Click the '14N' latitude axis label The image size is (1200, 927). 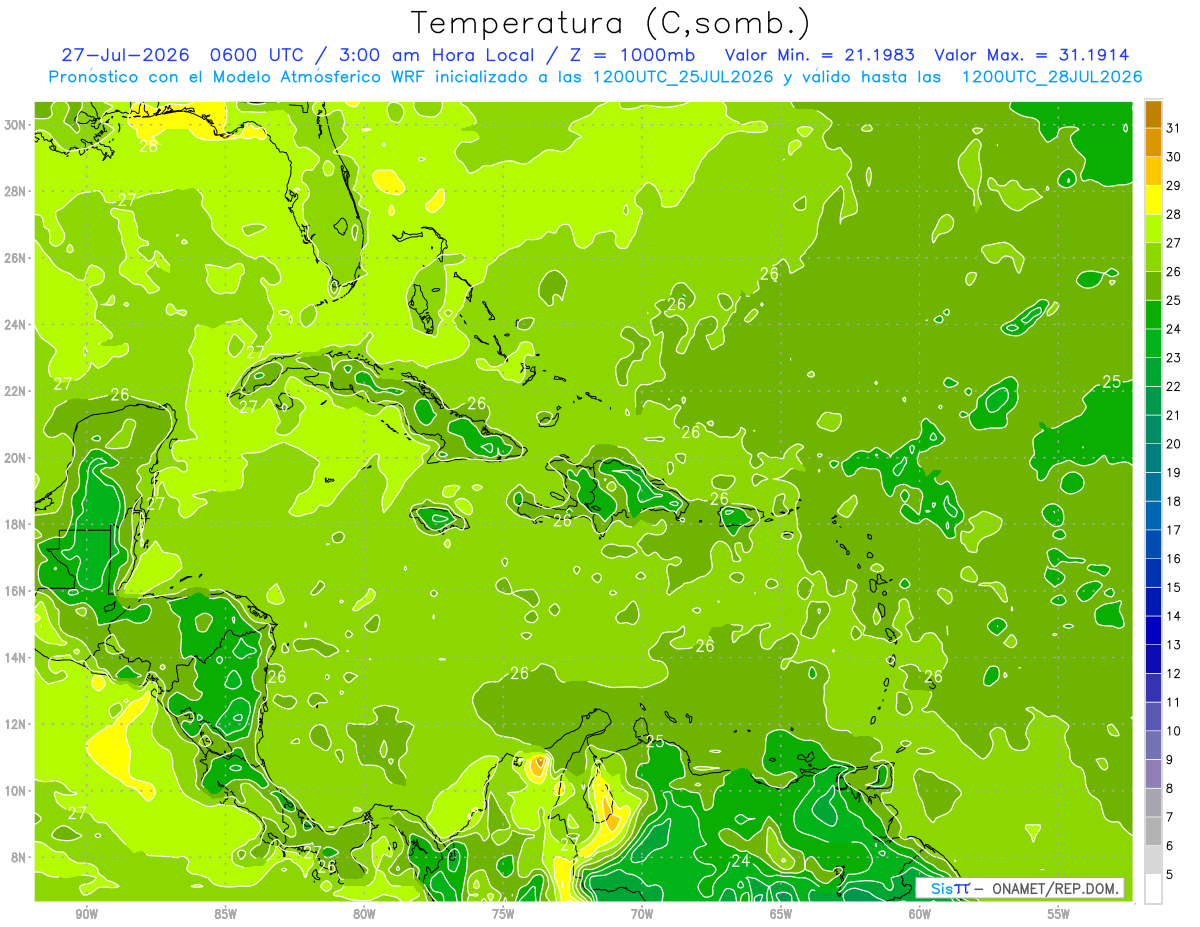[x=16, y=657]
